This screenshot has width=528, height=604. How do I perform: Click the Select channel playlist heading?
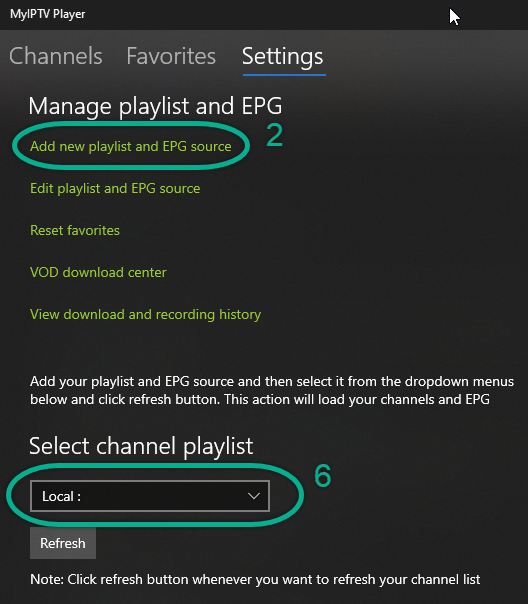pos(141,447)
